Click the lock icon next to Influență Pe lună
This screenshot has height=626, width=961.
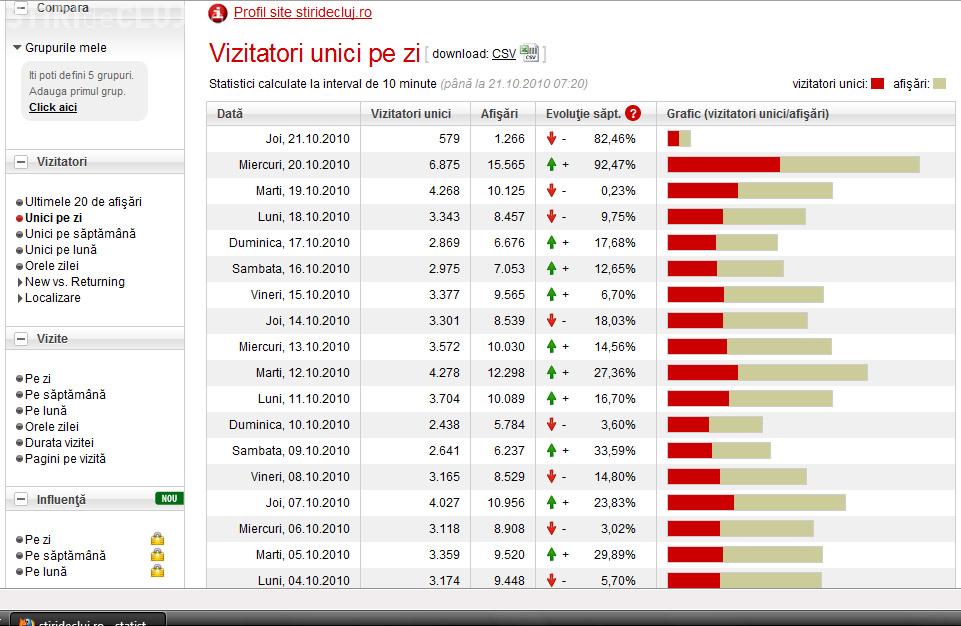click(157, 571)
